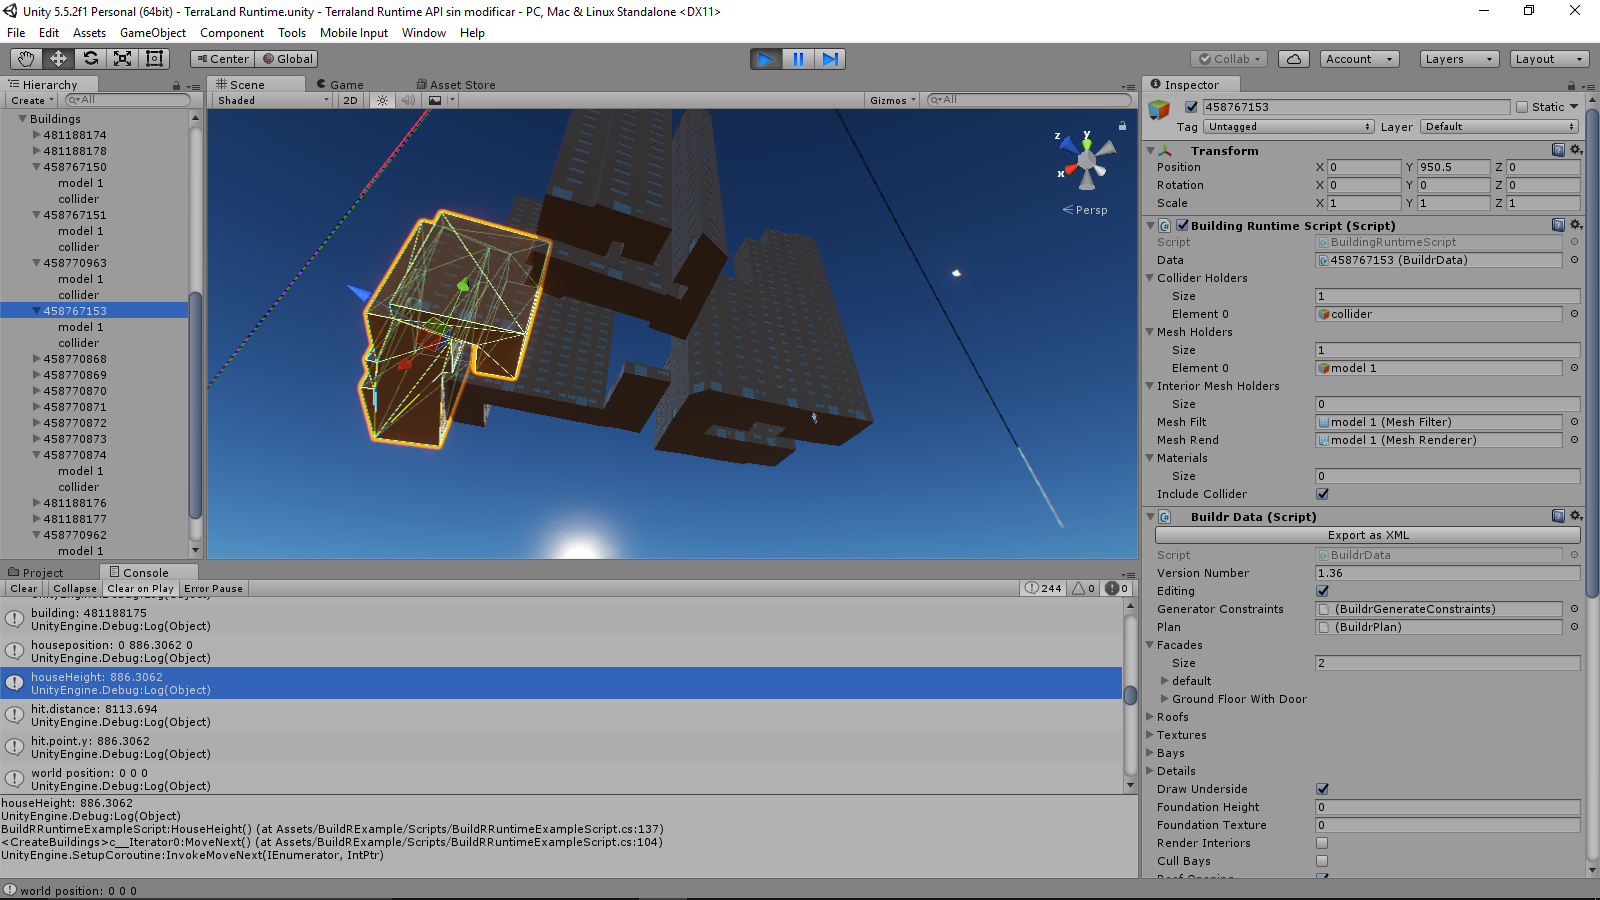Open the Gizmos dropdown
Screen dimensions: 1600x900
(893, 100)
